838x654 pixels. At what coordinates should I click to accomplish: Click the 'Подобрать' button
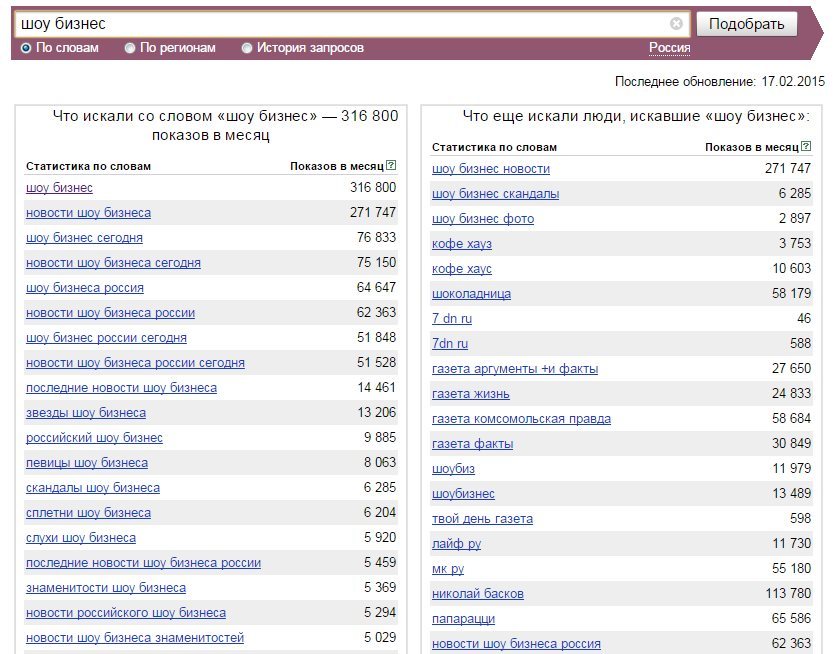tap(747, 24)
